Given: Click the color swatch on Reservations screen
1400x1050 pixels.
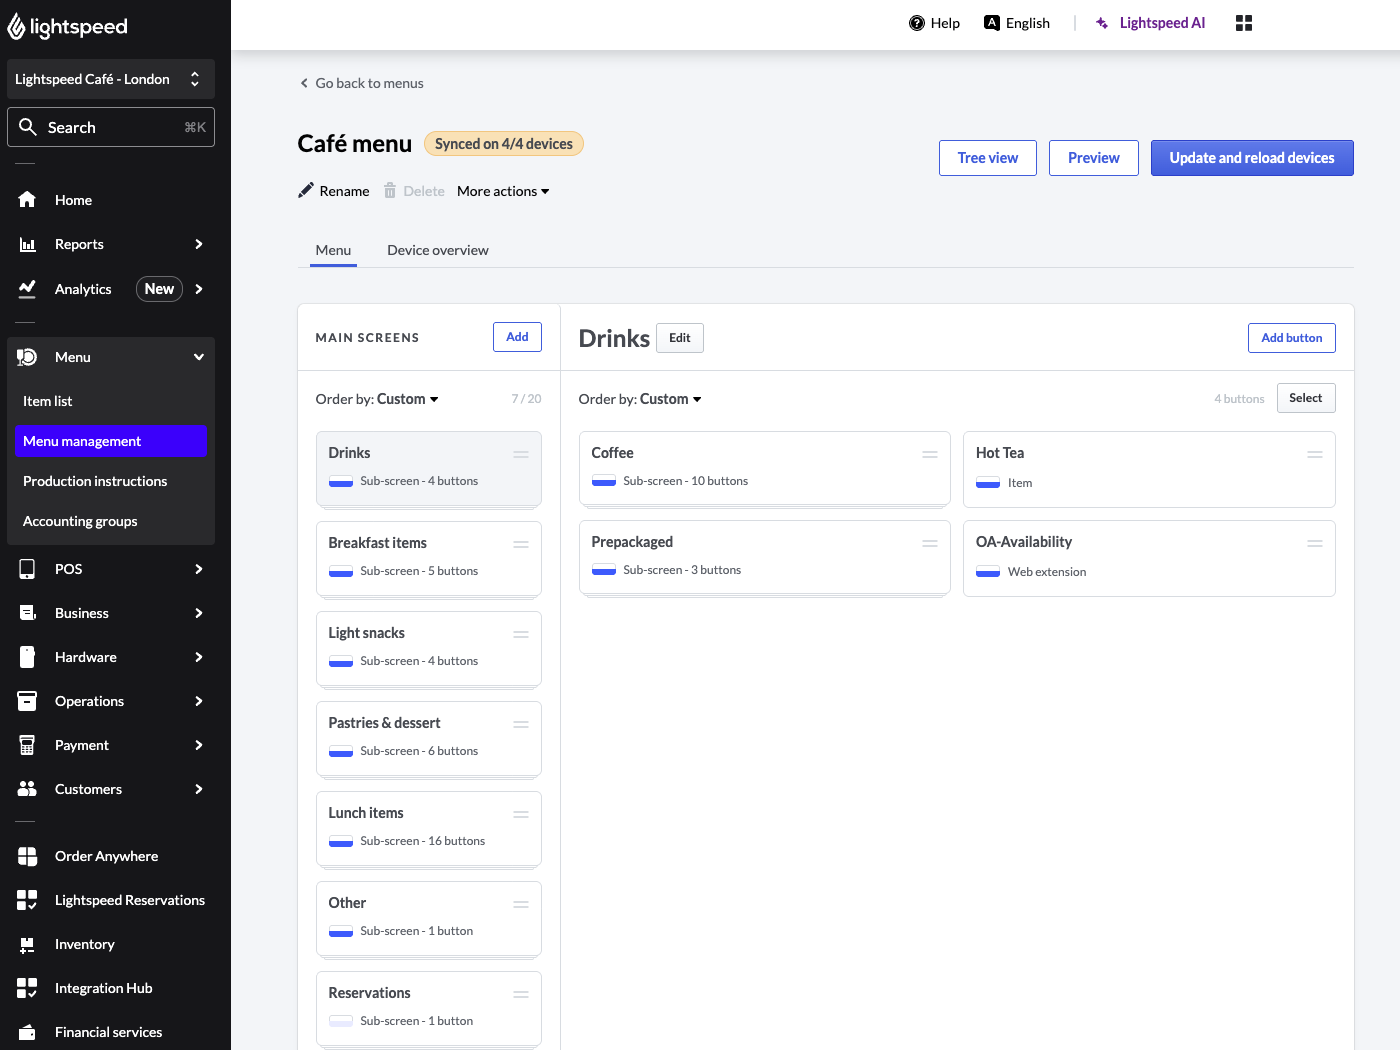Looking at the screenshot, I should pyautogui.click(x=341, y=1021).
